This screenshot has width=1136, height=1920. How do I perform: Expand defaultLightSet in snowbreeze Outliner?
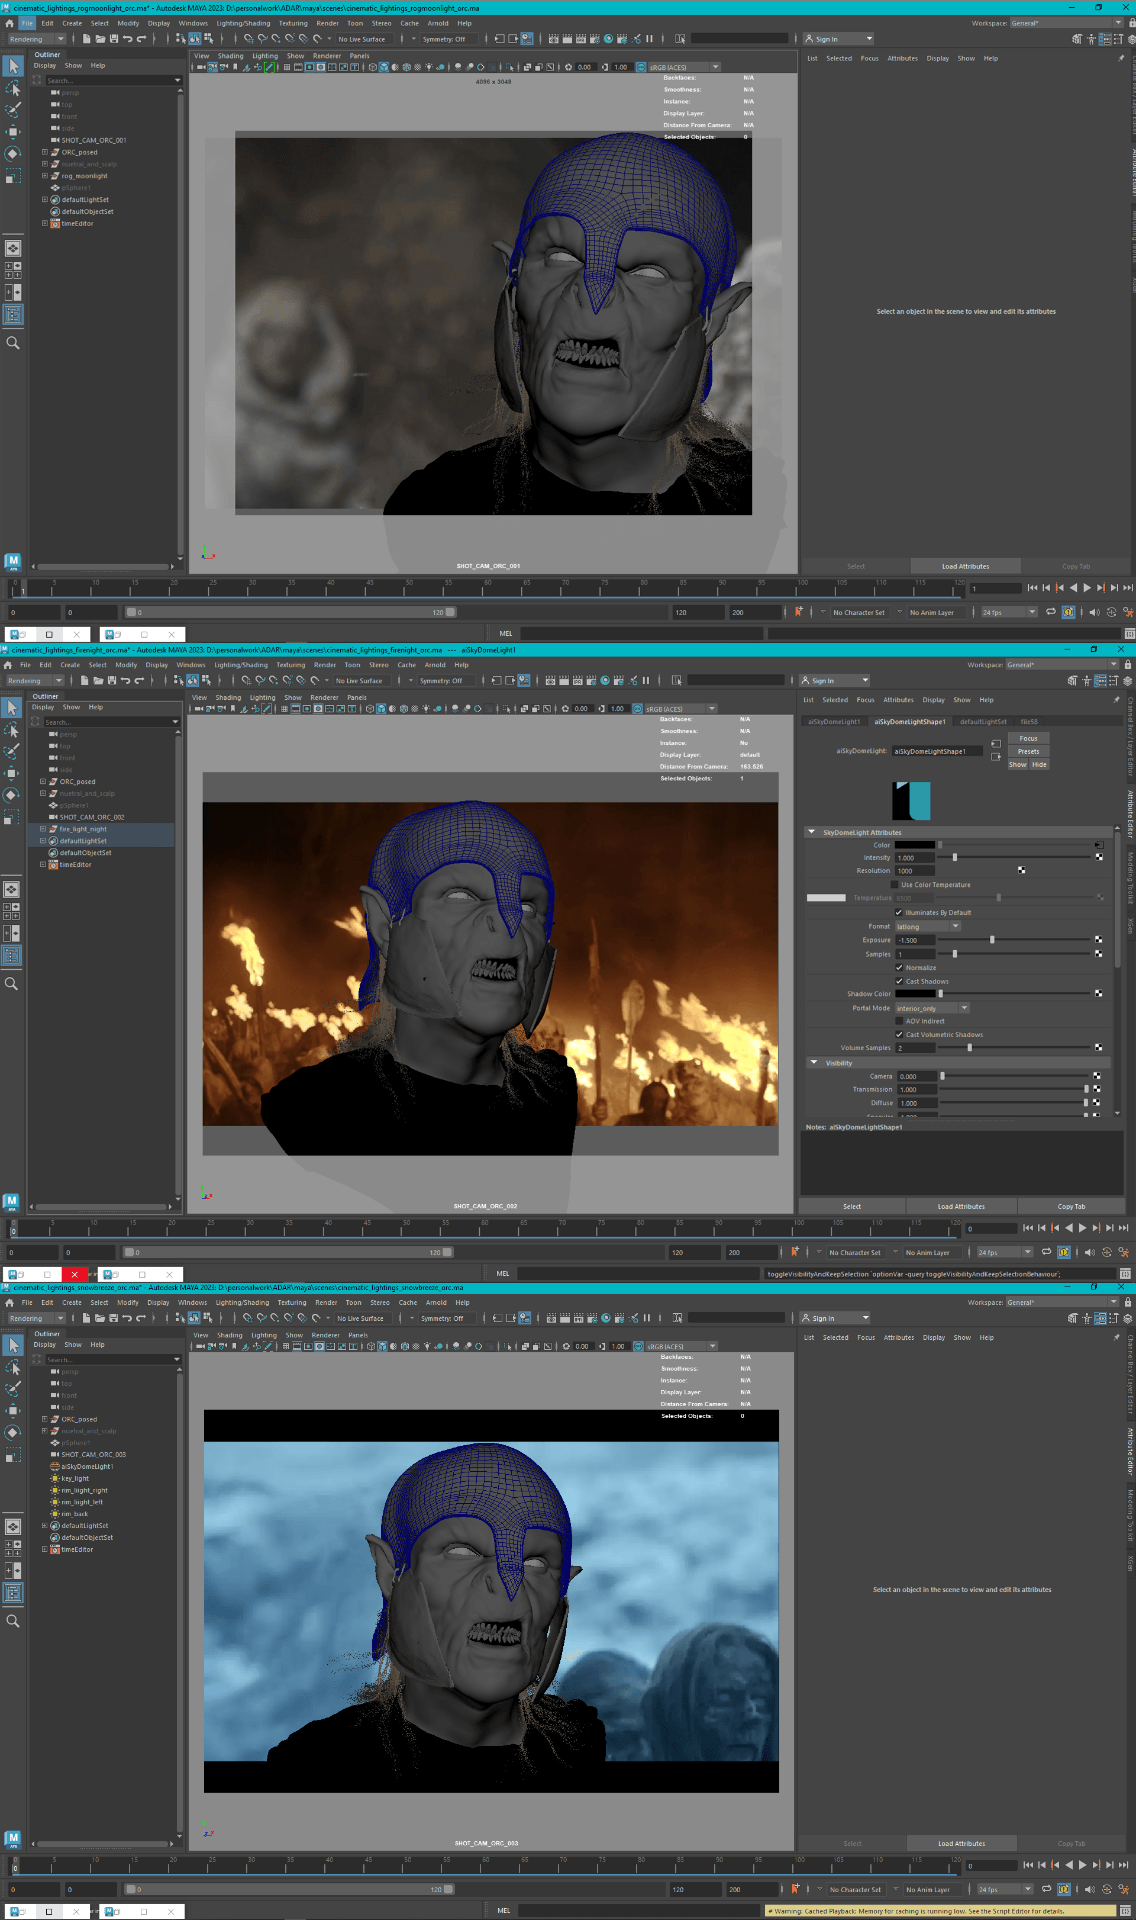45,1526
